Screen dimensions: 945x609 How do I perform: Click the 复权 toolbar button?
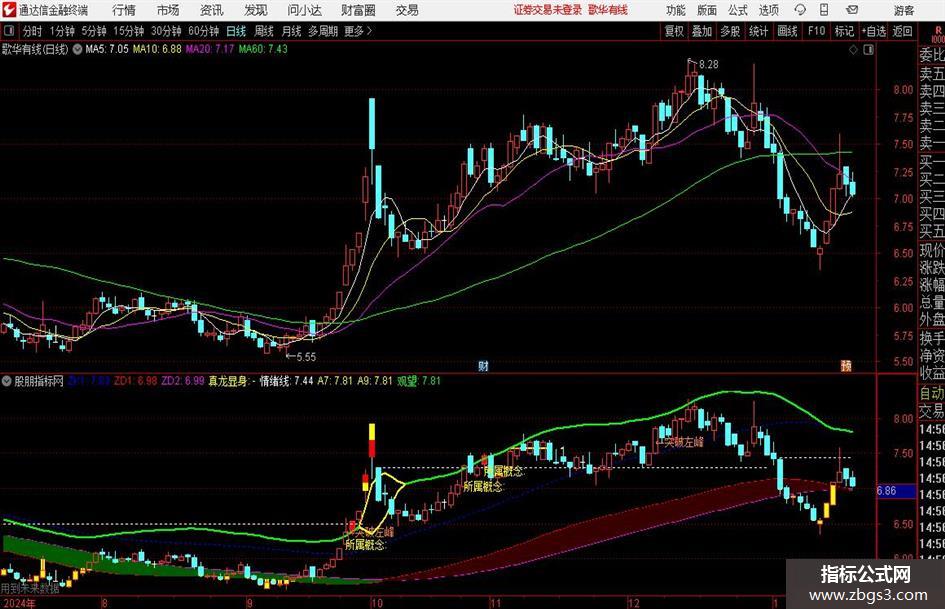pos(674,31)
